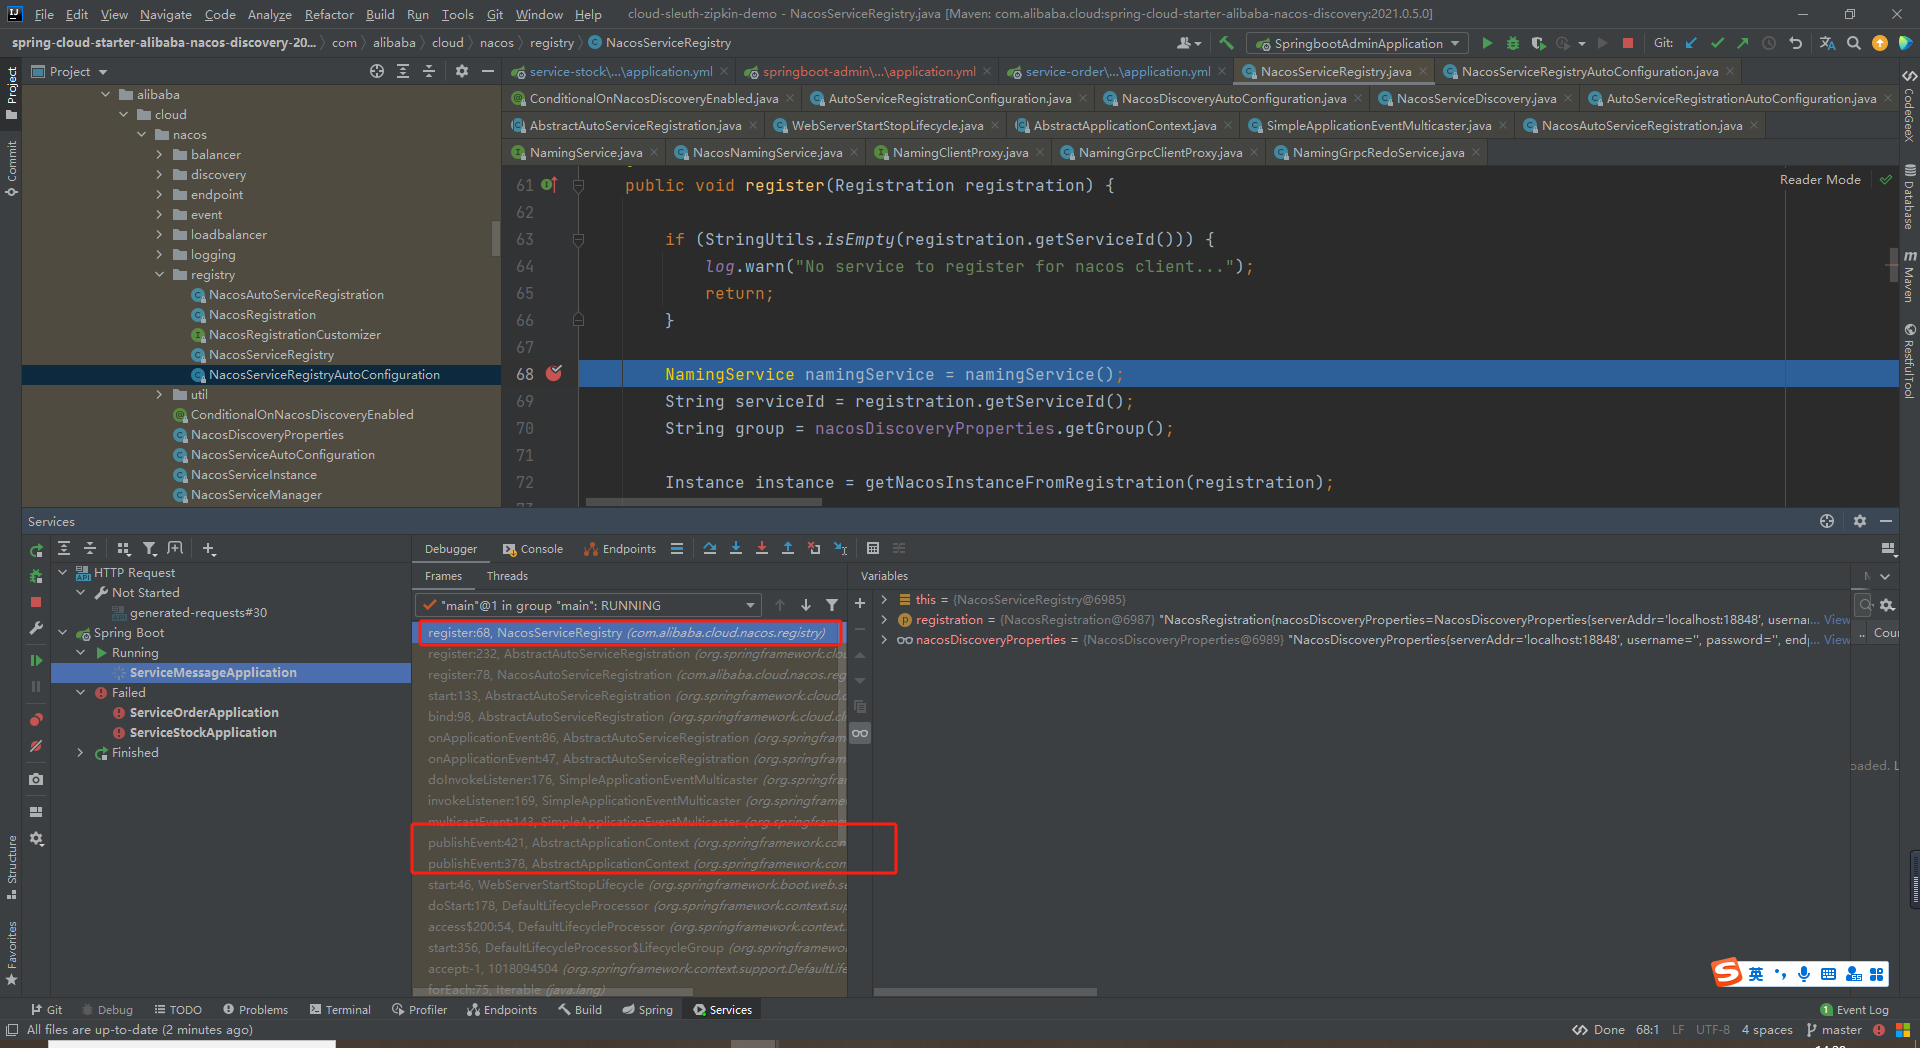
Task: Click the Resume Program icon in the Services sidebar
Action: [x=36, y=660]
